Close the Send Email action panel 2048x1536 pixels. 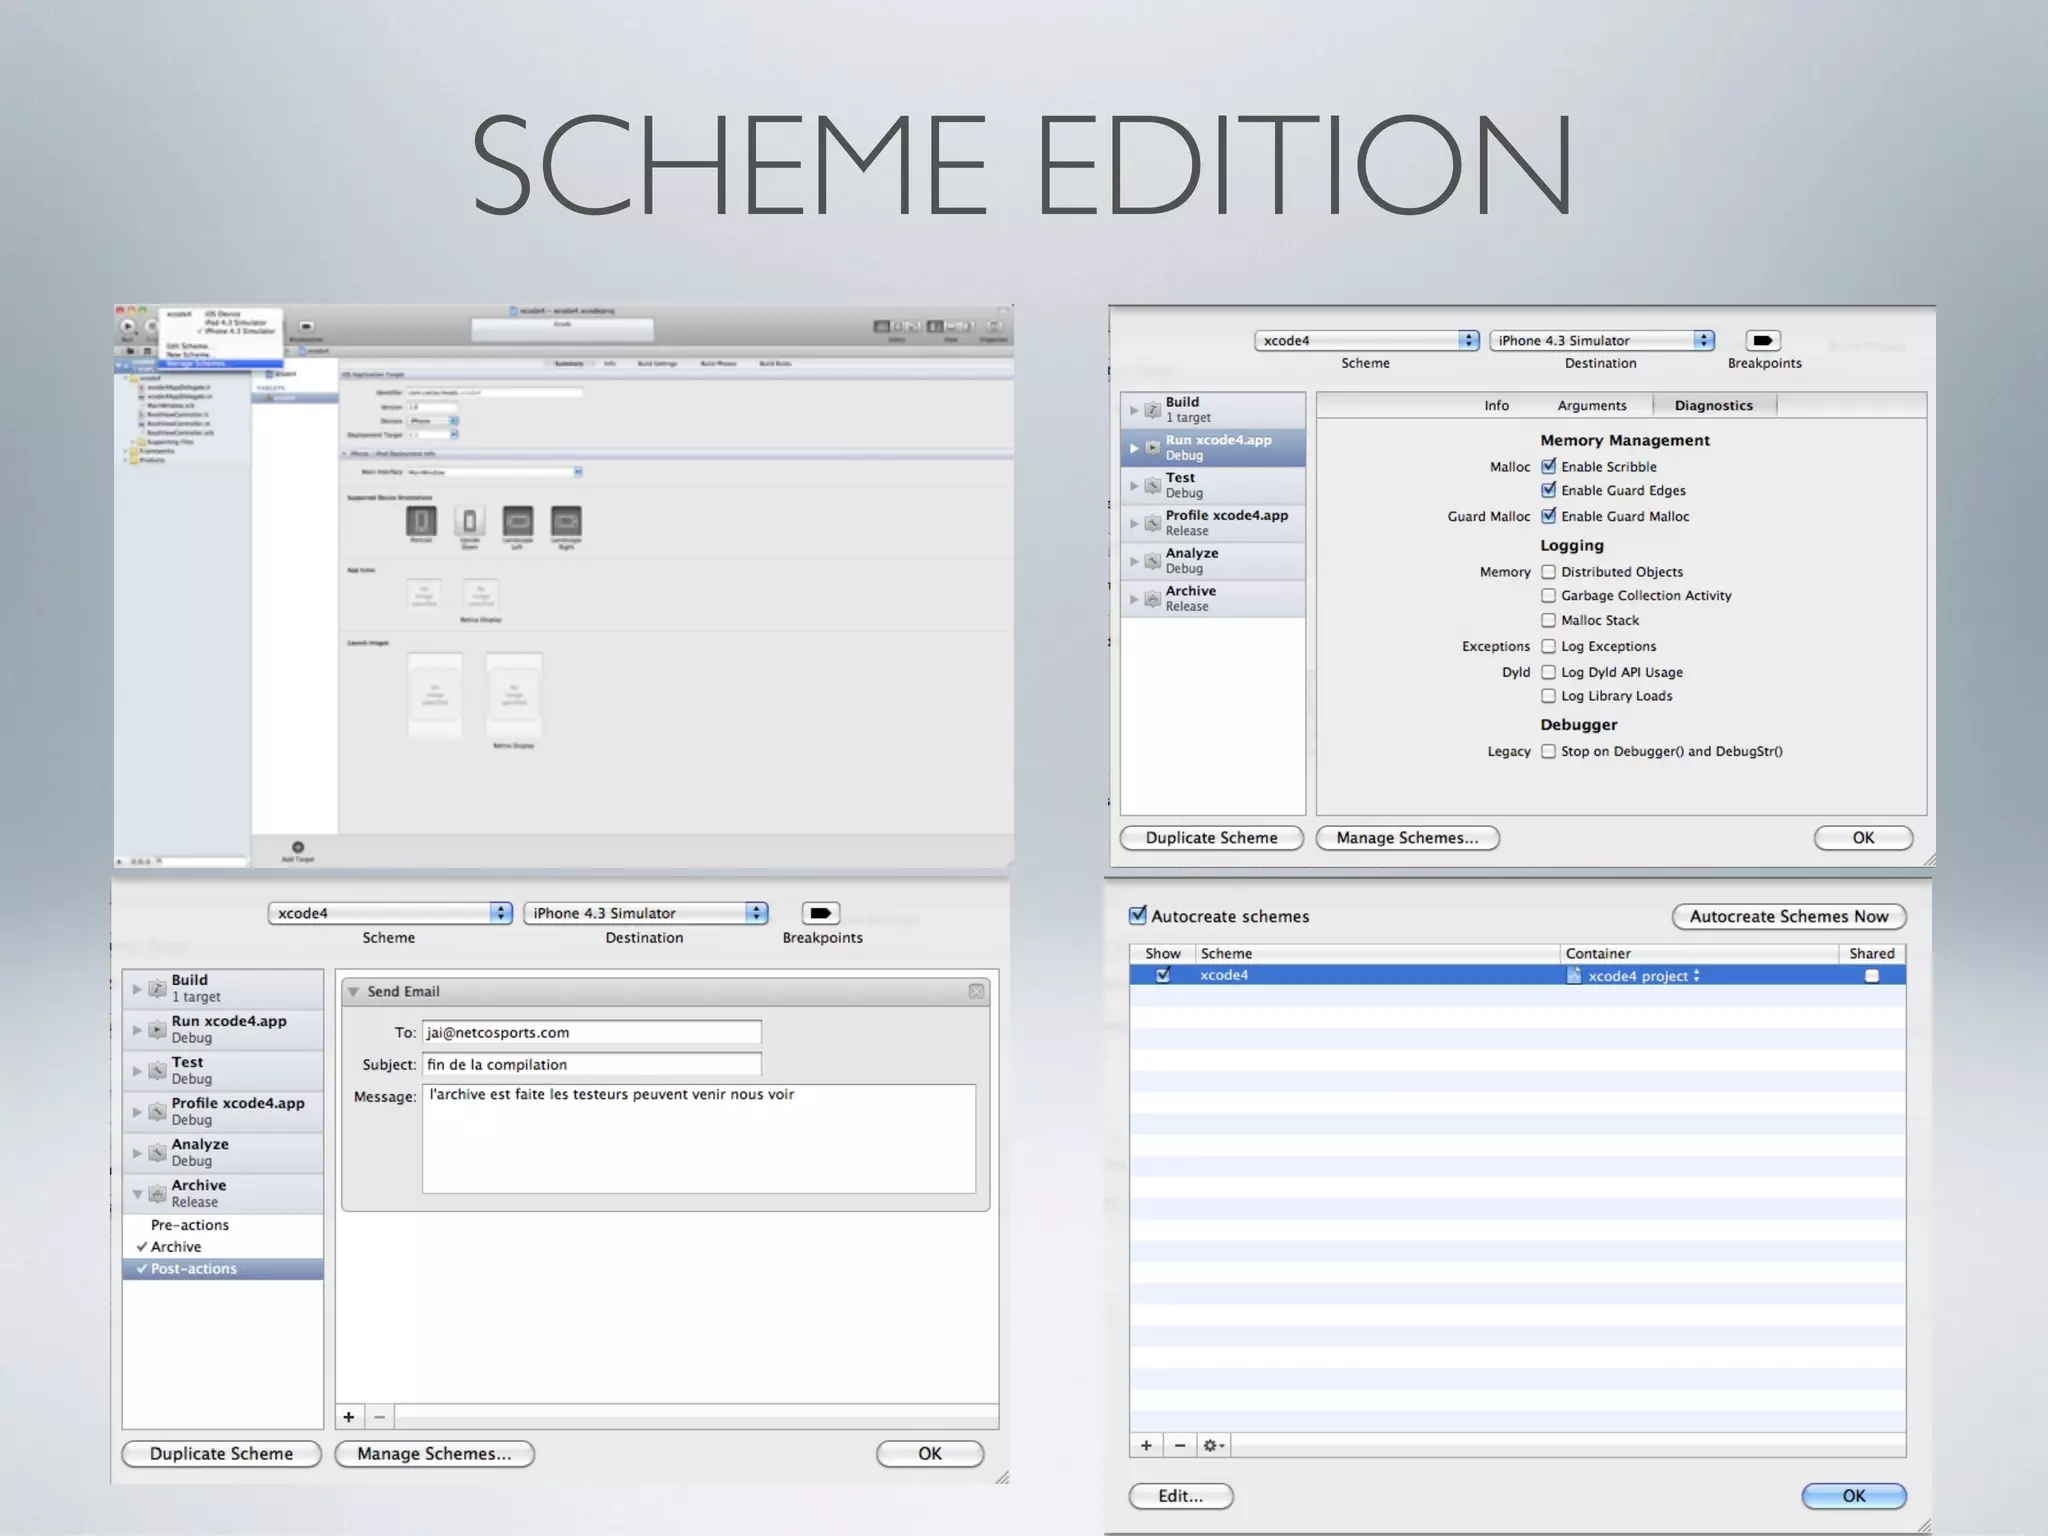point(976,991)
